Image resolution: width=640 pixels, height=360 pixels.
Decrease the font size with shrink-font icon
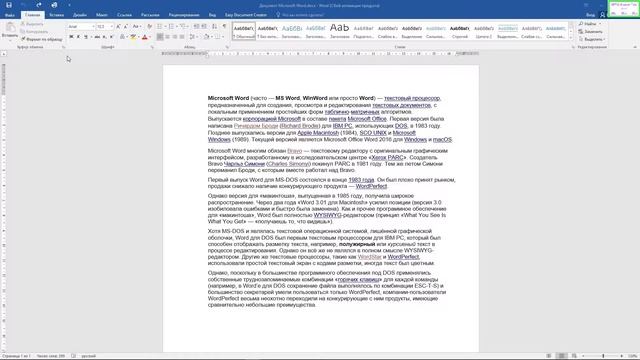(x=125, y=27)
